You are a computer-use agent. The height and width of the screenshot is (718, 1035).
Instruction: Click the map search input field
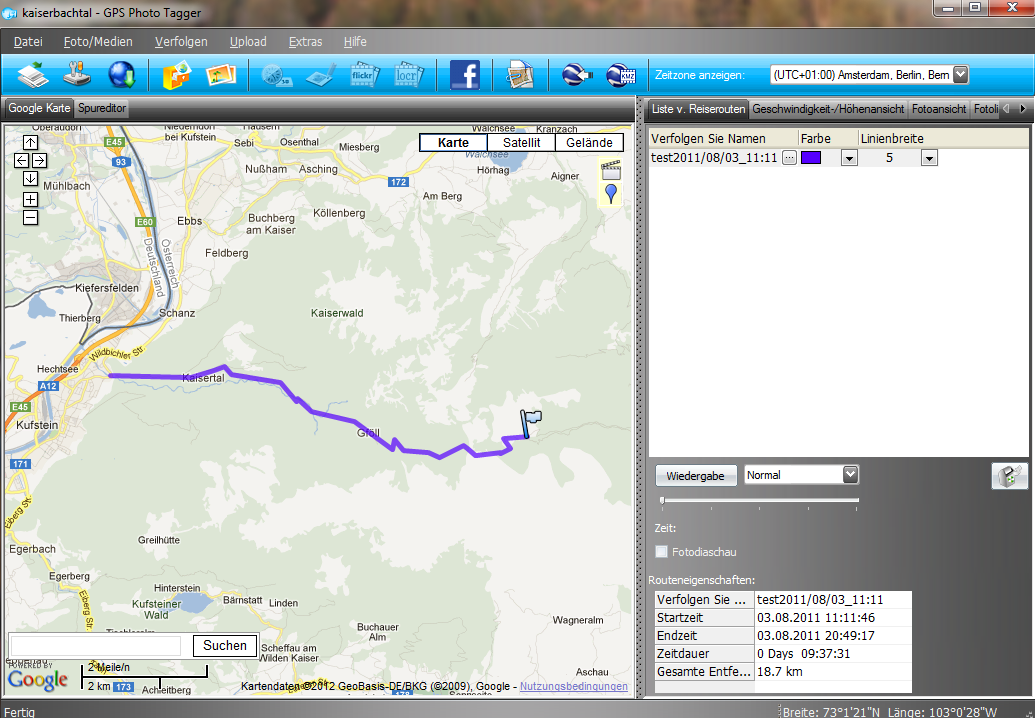click(96, 646)
